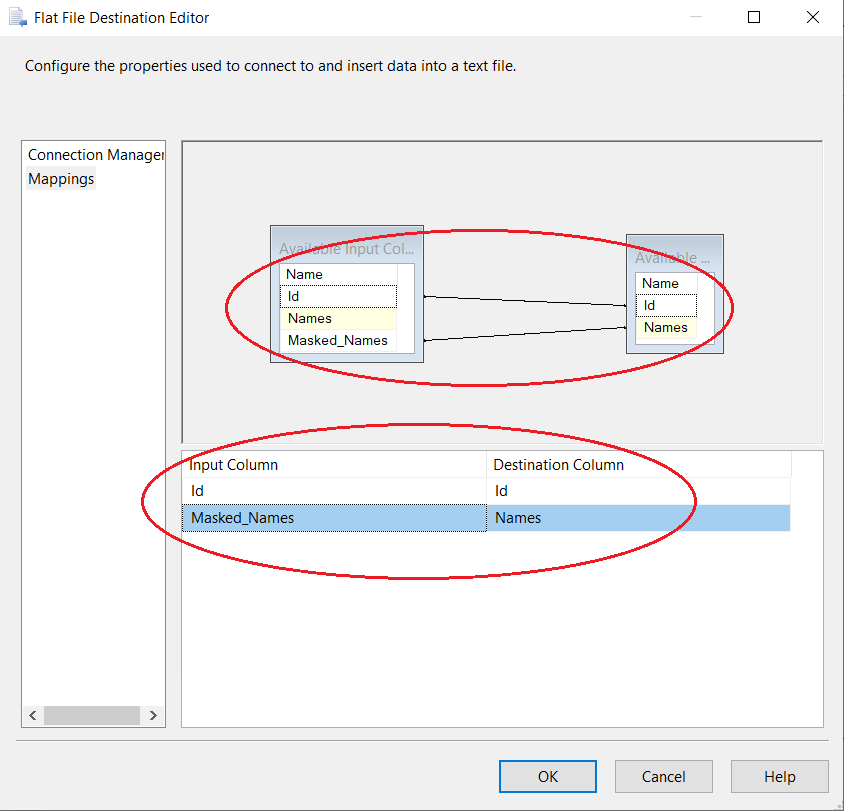This screenshot has height=811, width=844.
Task: Open the Id input column dropdown cell
Action: (x=334, y=491)
